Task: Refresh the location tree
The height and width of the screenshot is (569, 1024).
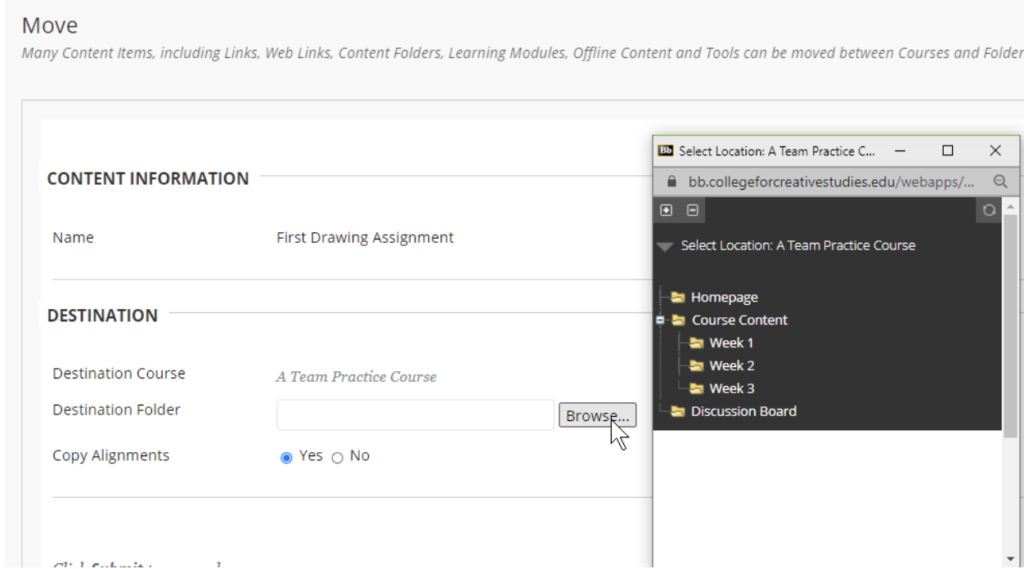Action: coord(989,210)
